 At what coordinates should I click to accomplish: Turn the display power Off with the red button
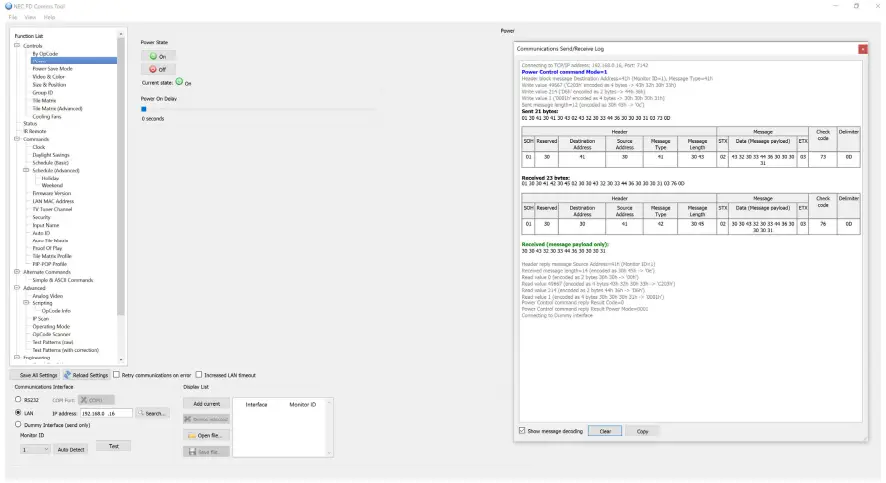[x=158, y=69]
